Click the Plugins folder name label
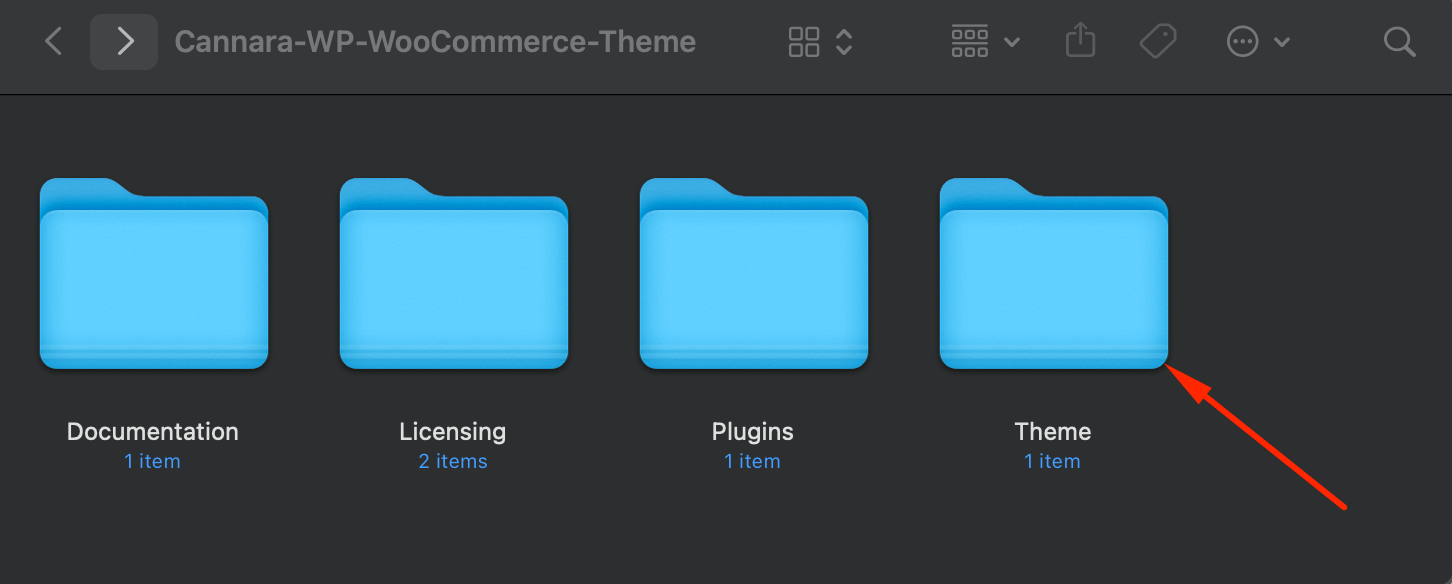The height and width of the screenshot is (584, 1452). (753, 432)
